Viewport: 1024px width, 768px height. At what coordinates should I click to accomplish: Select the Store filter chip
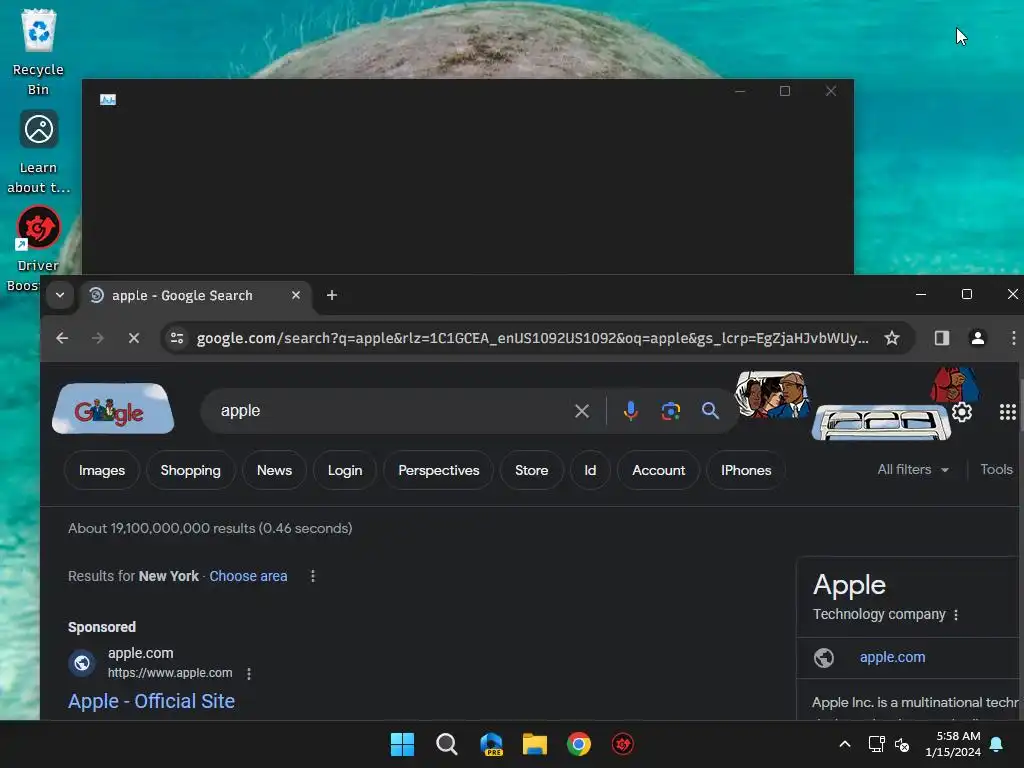tap(532, 470)
